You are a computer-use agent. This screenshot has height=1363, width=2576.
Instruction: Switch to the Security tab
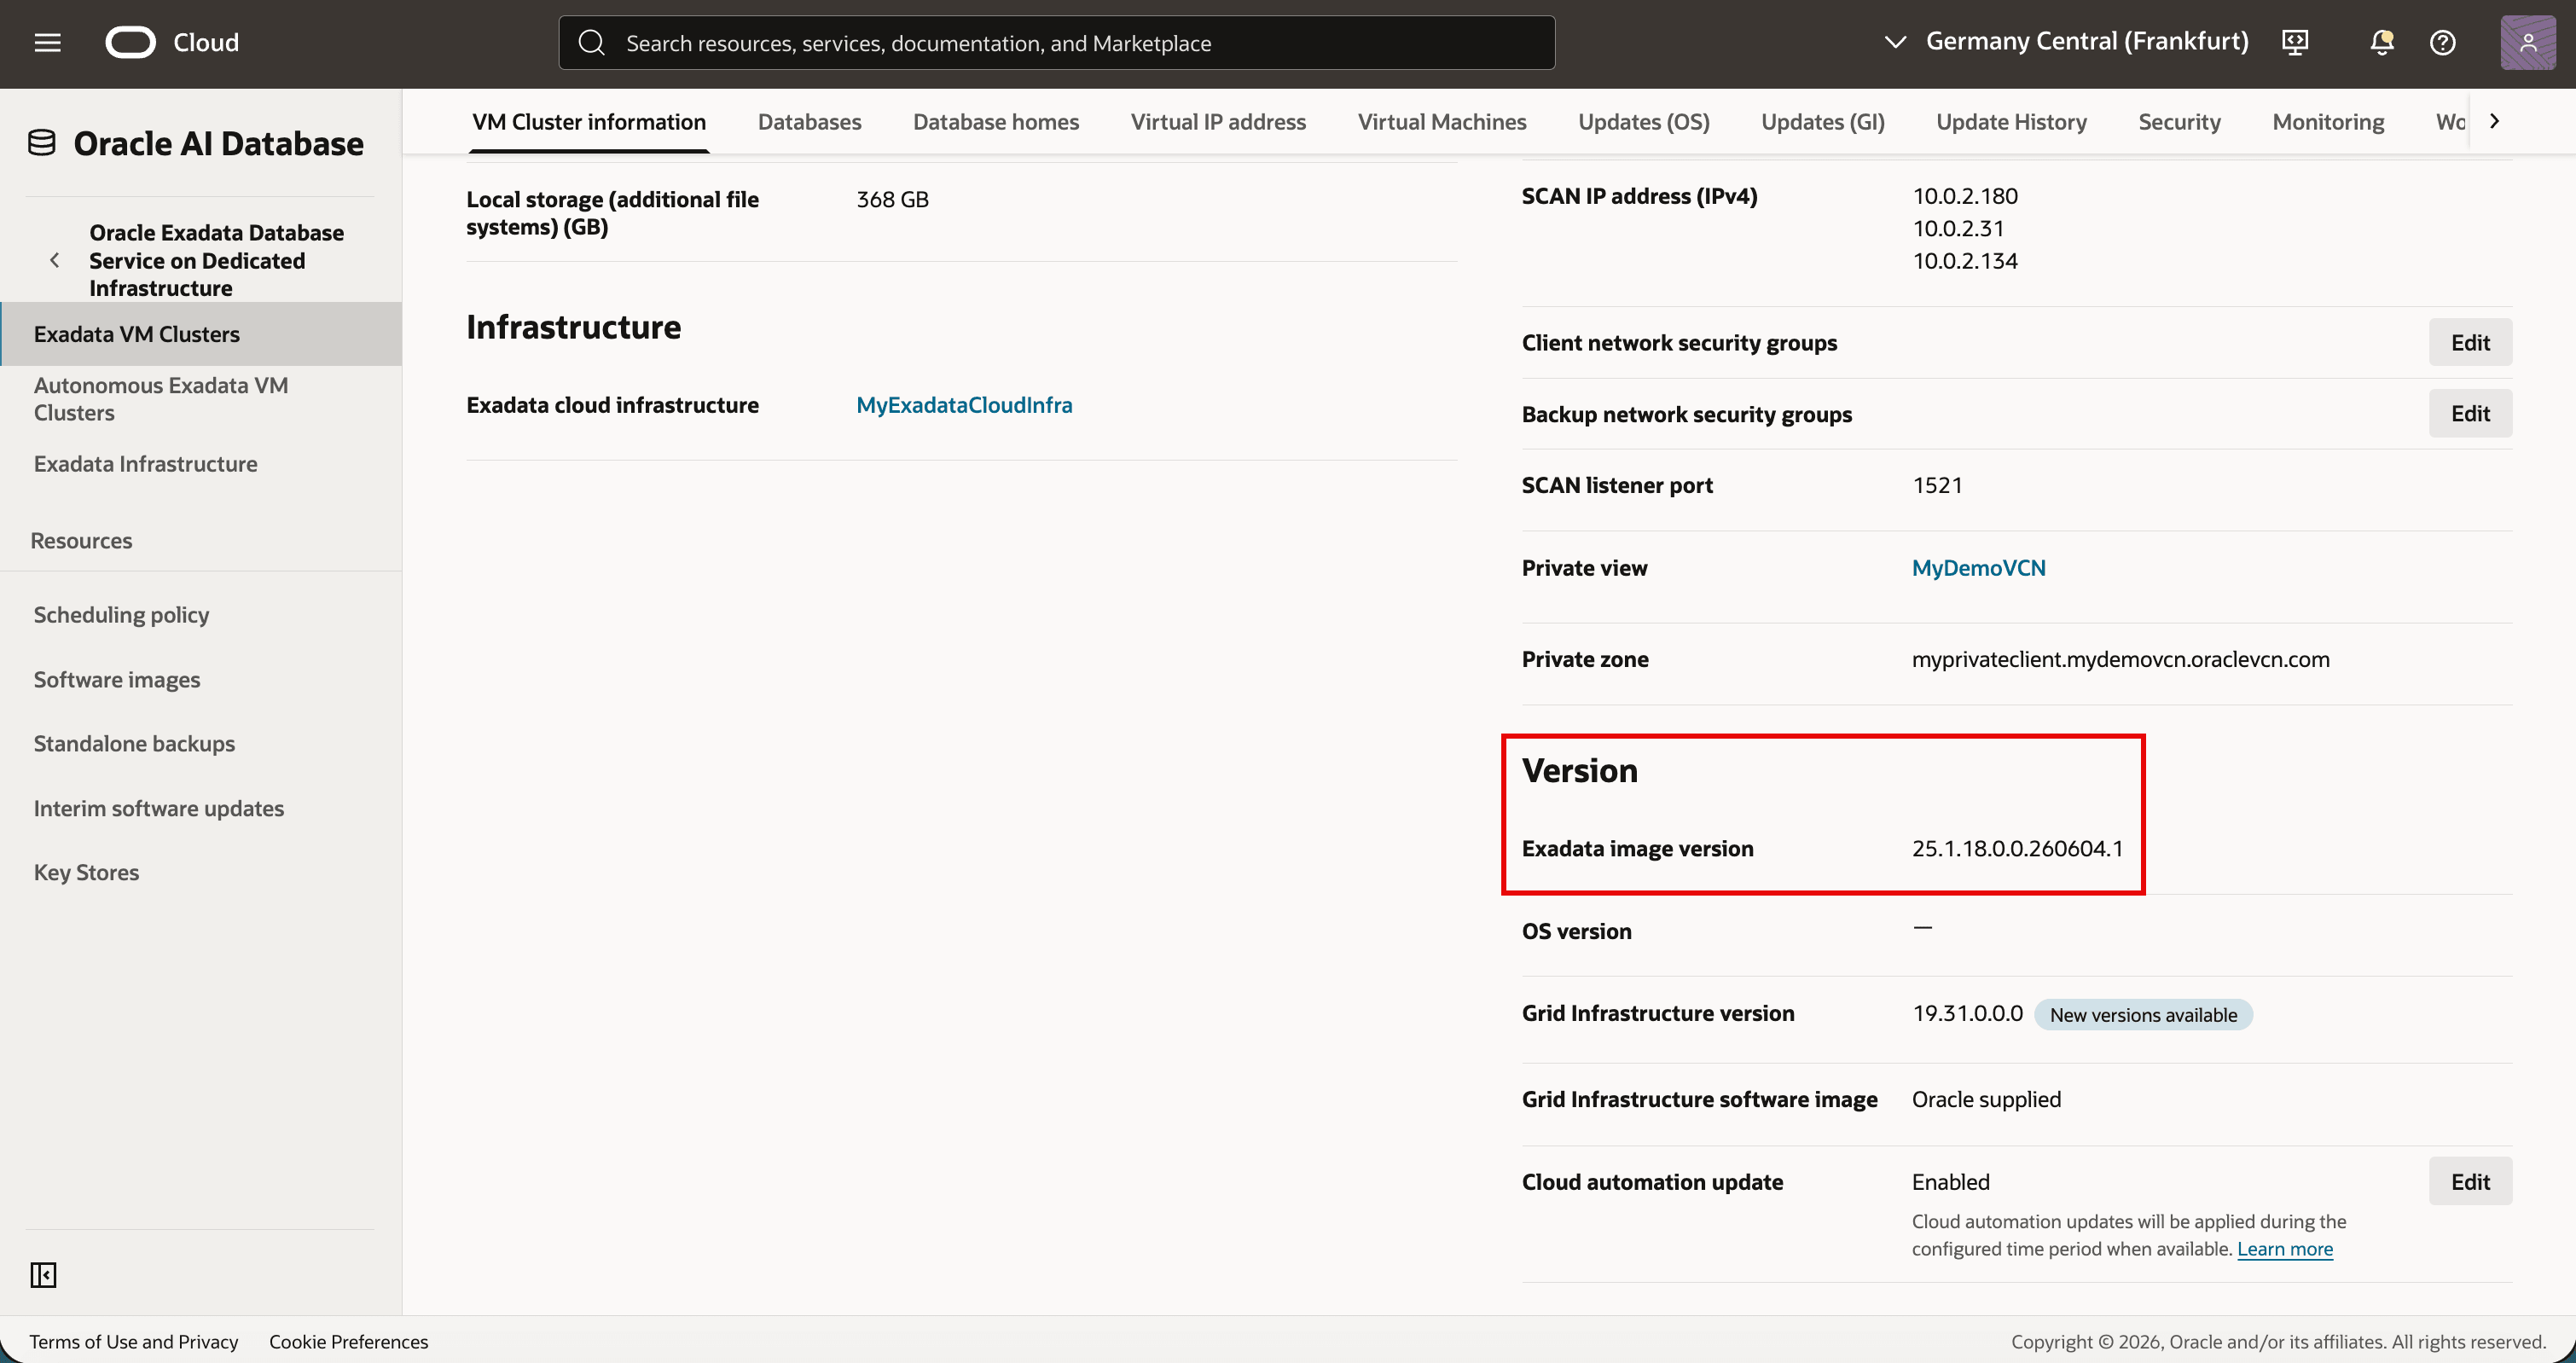[x=2179, y=121]
